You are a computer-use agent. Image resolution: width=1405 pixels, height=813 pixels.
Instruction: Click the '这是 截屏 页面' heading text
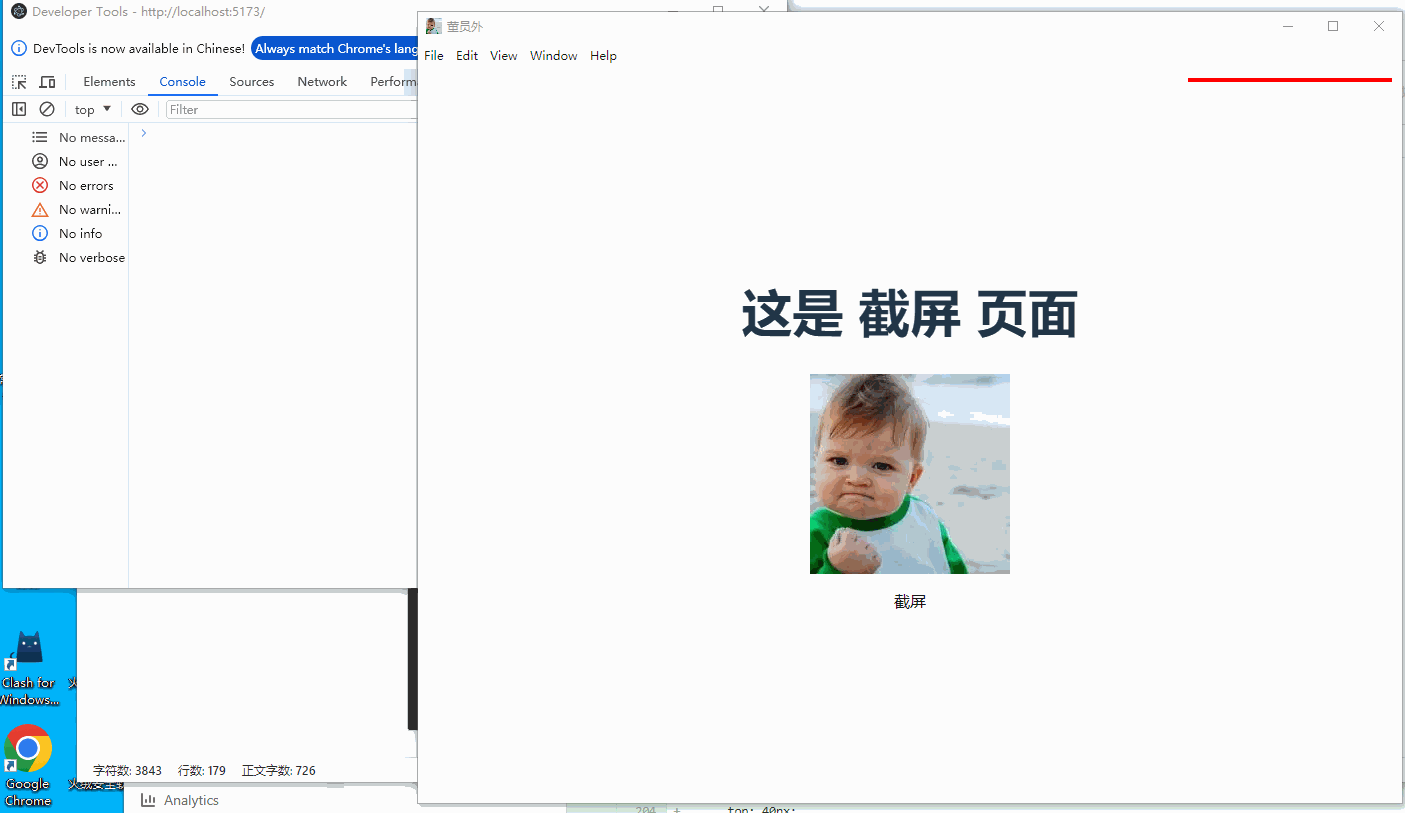point(909,314)
